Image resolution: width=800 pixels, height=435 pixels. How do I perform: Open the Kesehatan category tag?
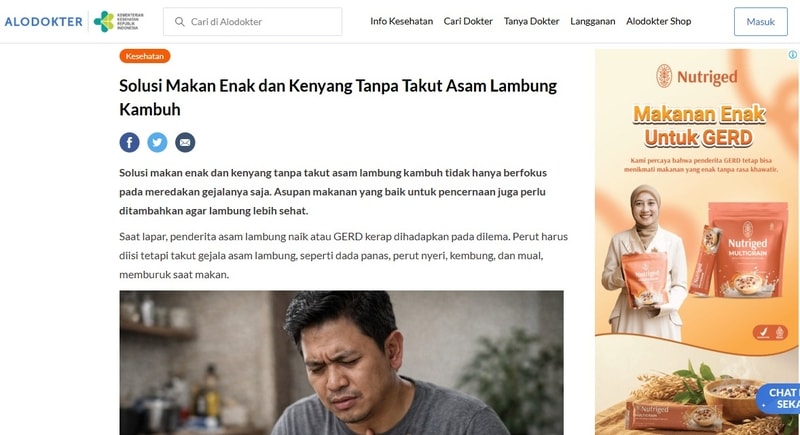pyautogui.click(x=145, y=56)
